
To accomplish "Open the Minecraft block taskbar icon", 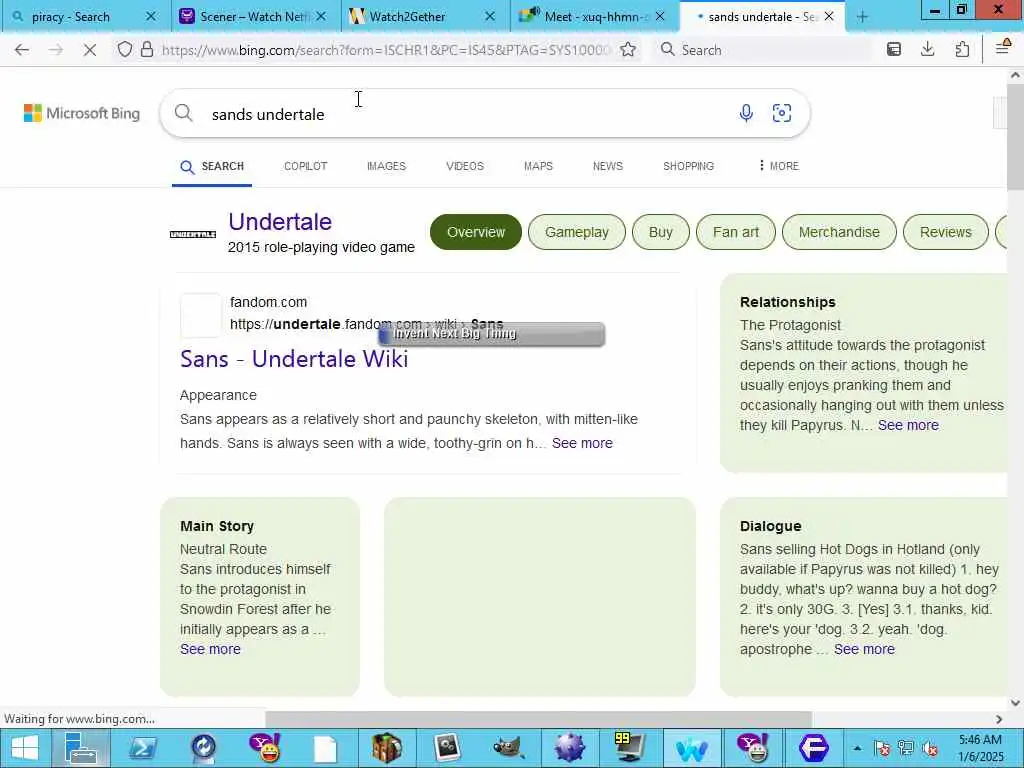I will tap(387, 748).
